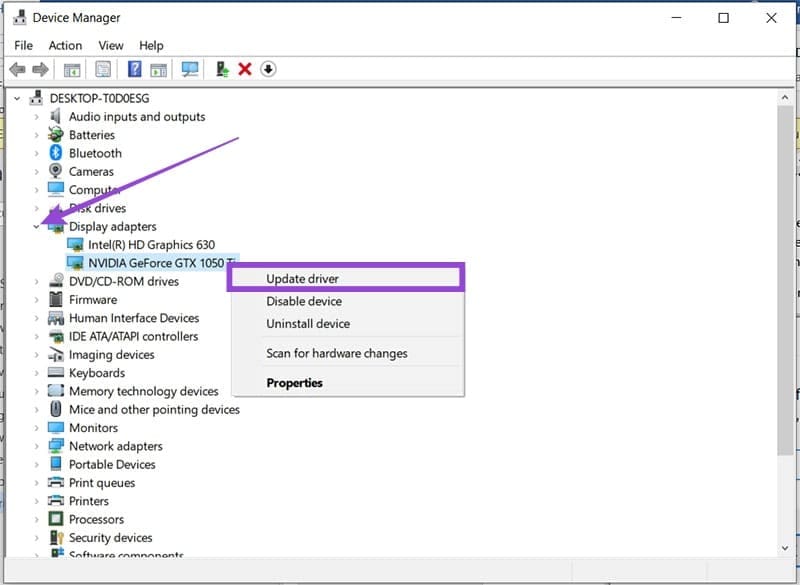The width and height of the screenshot is (800, 585).
Task: Select Properties in the context menu
Action: (295, 382)
